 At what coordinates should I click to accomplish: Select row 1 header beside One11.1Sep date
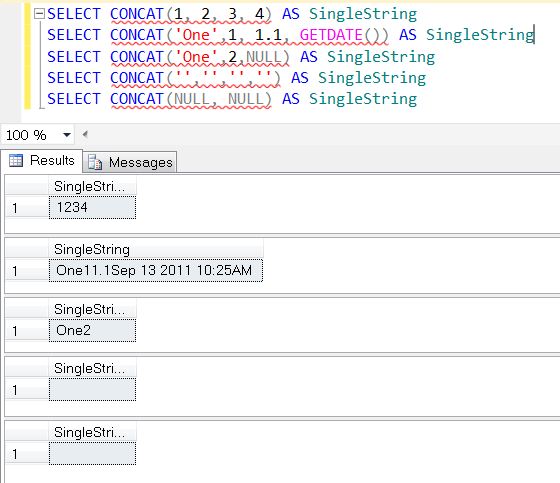coord(27,271)
